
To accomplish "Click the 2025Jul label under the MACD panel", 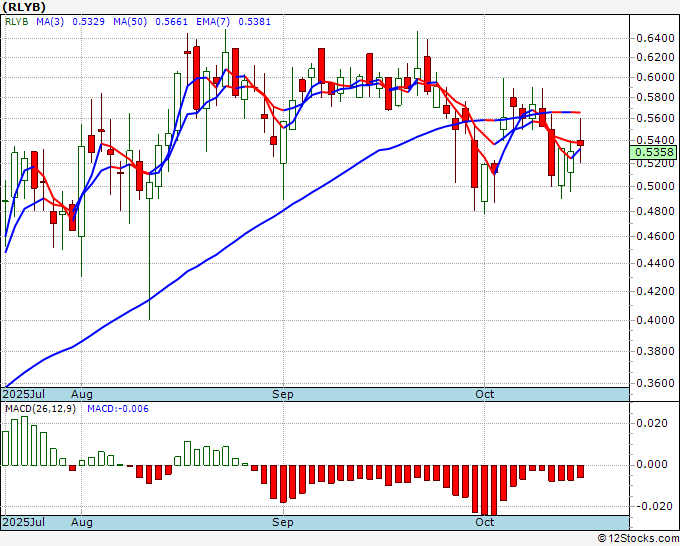I will click(x=23, y=522).
